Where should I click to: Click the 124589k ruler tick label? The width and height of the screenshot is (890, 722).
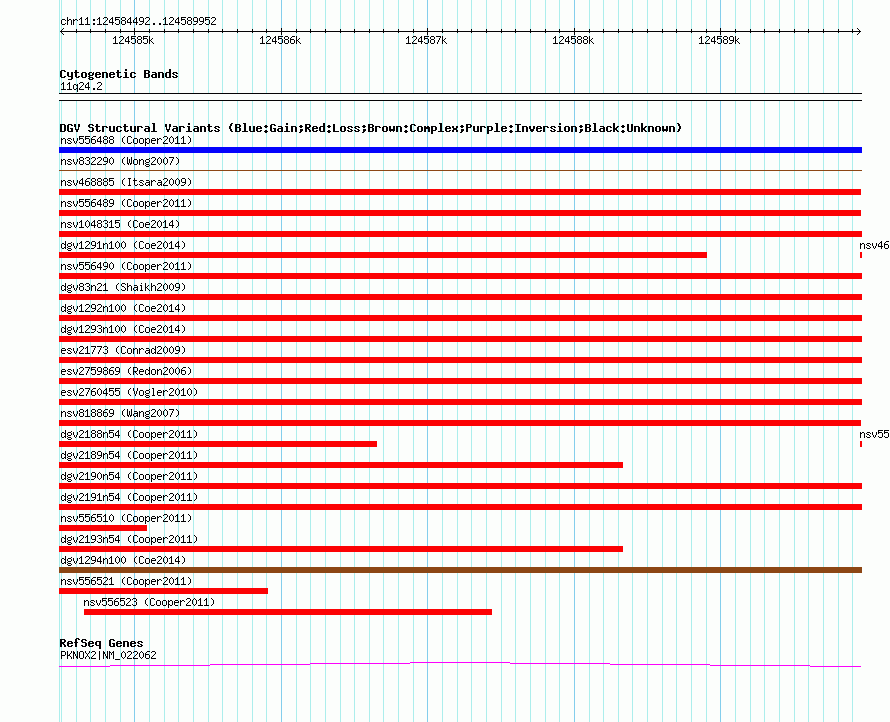point(719,40)
